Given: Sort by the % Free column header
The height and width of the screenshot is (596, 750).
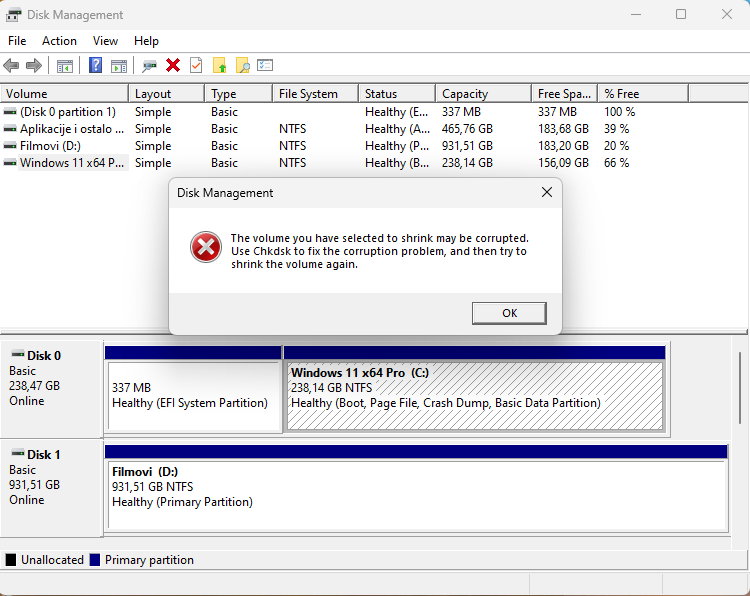Looking at the screenshot, I should coord(643,94).
